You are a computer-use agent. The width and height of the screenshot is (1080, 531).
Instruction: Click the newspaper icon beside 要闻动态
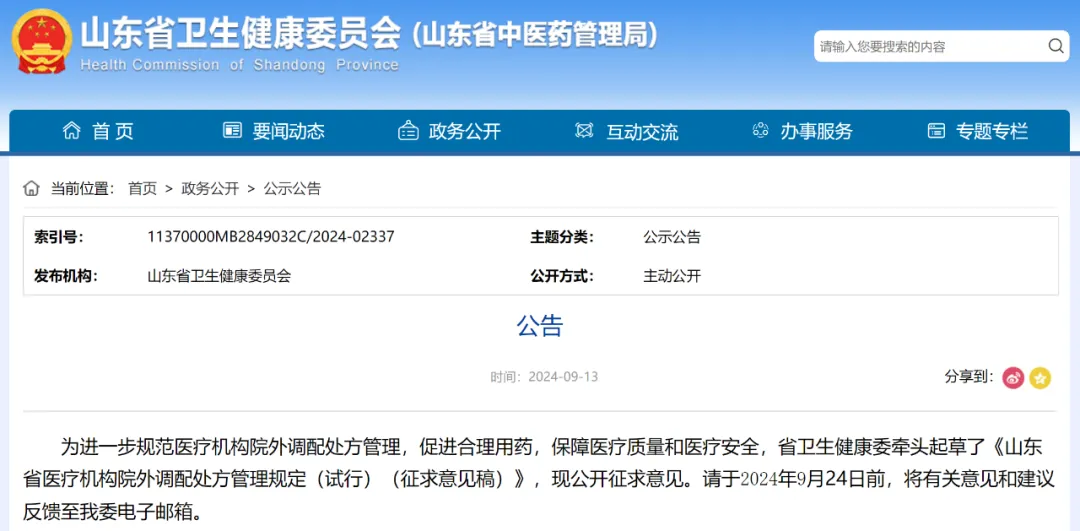pos(232,131)
